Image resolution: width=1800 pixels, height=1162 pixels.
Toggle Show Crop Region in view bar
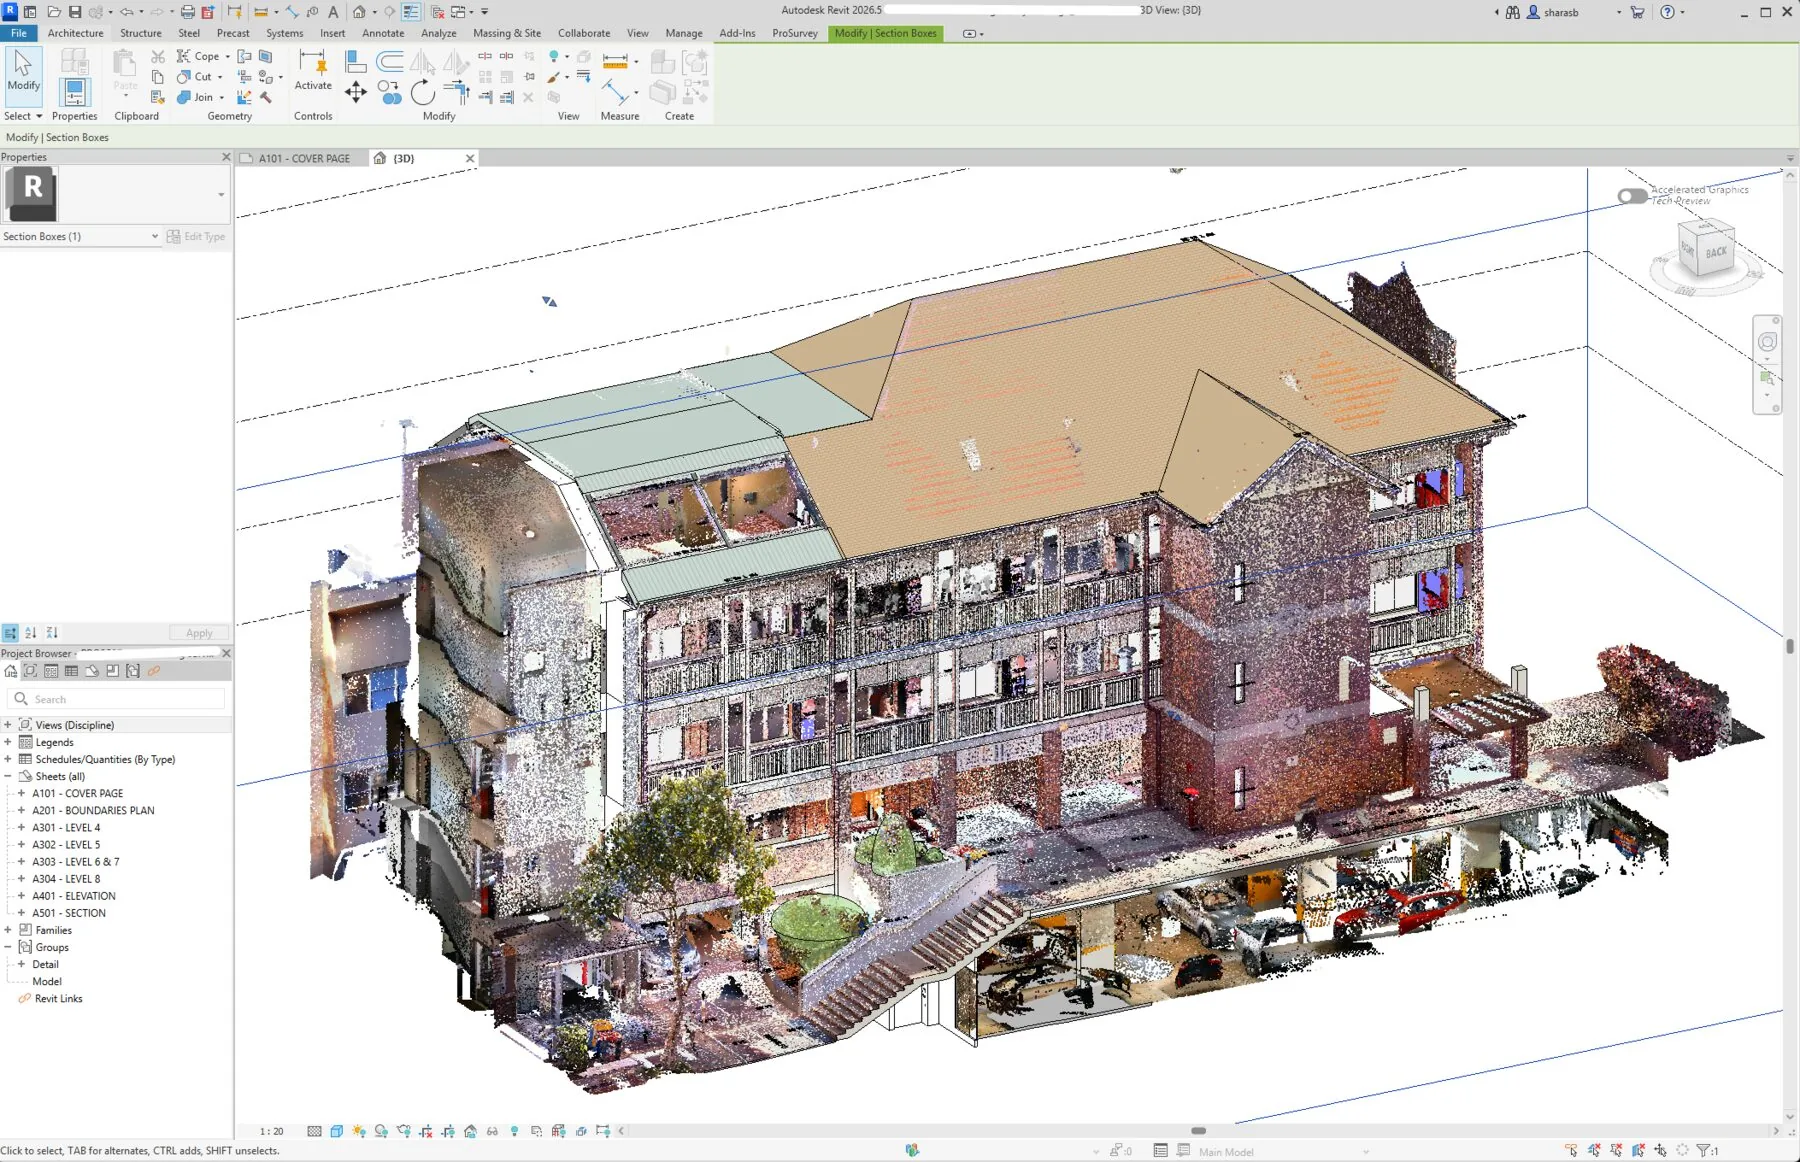(448, 1131)
